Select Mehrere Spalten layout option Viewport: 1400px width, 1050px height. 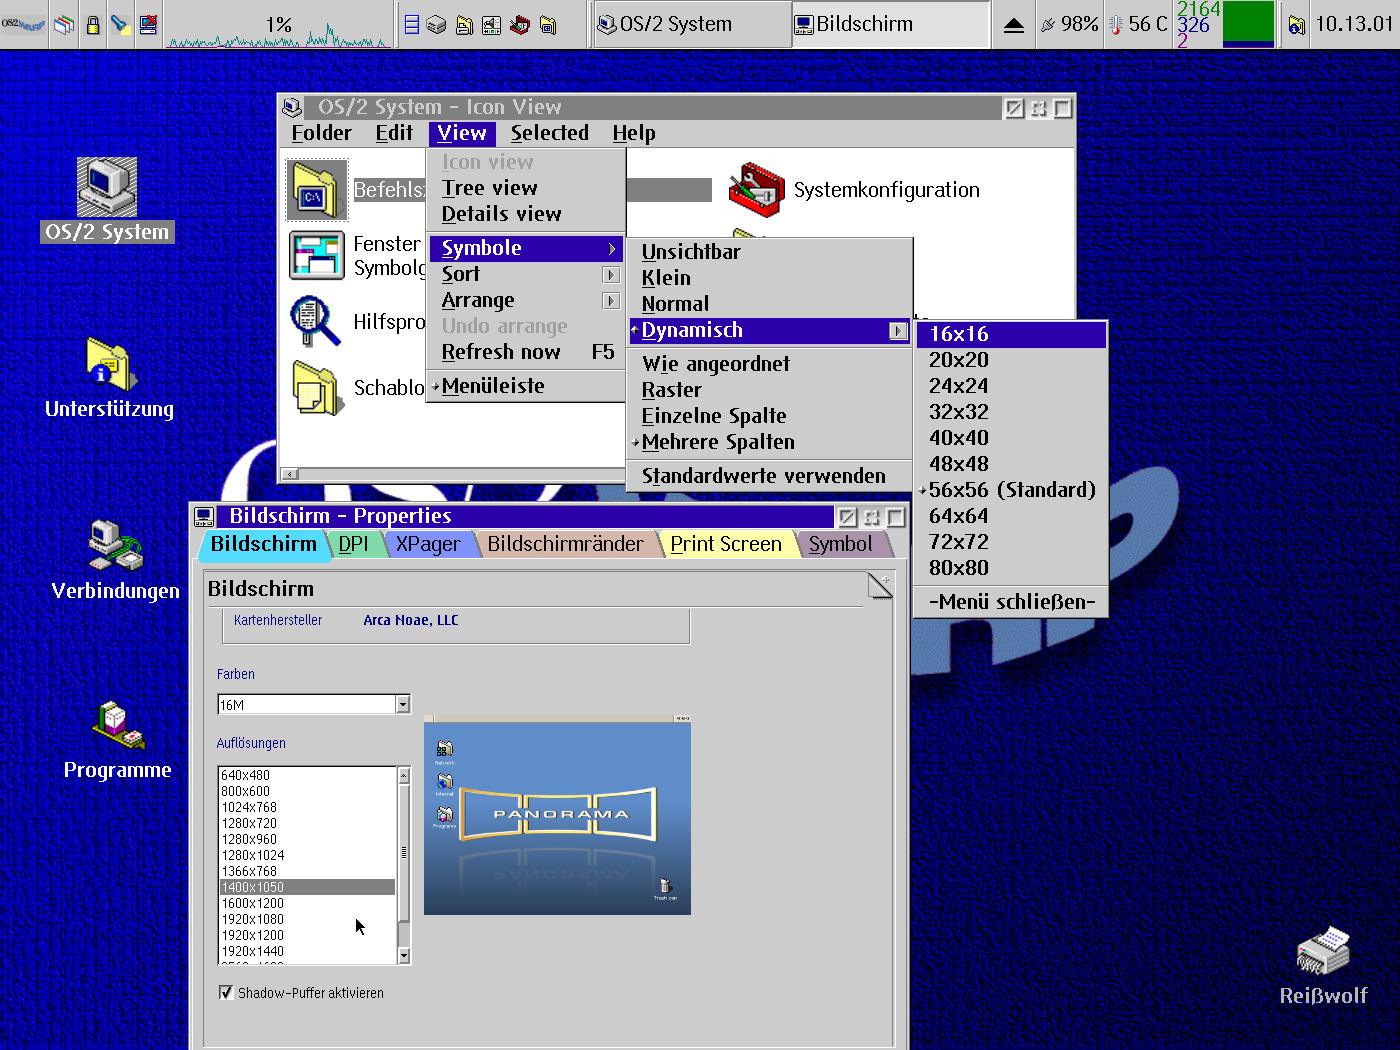click(770, 442)
